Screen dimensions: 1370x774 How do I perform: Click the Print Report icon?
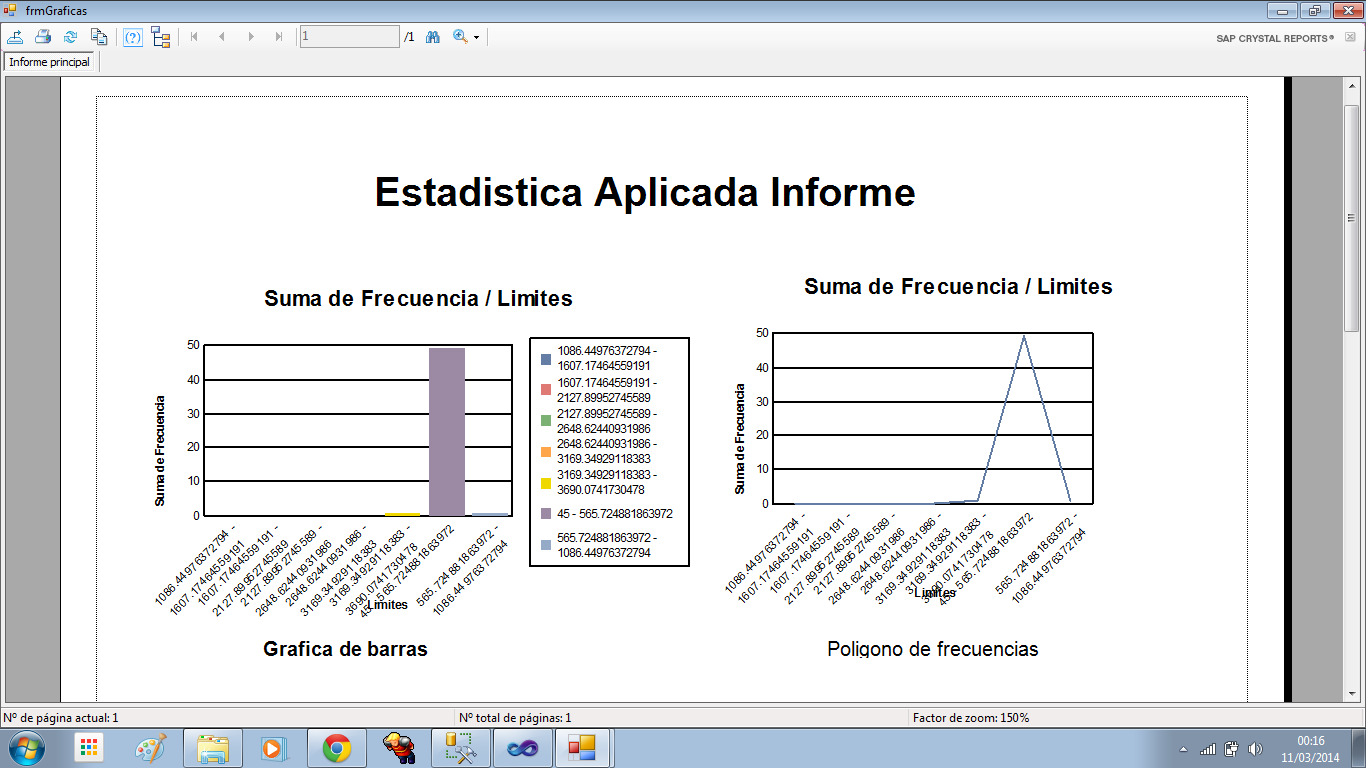(x=43, y=37)
